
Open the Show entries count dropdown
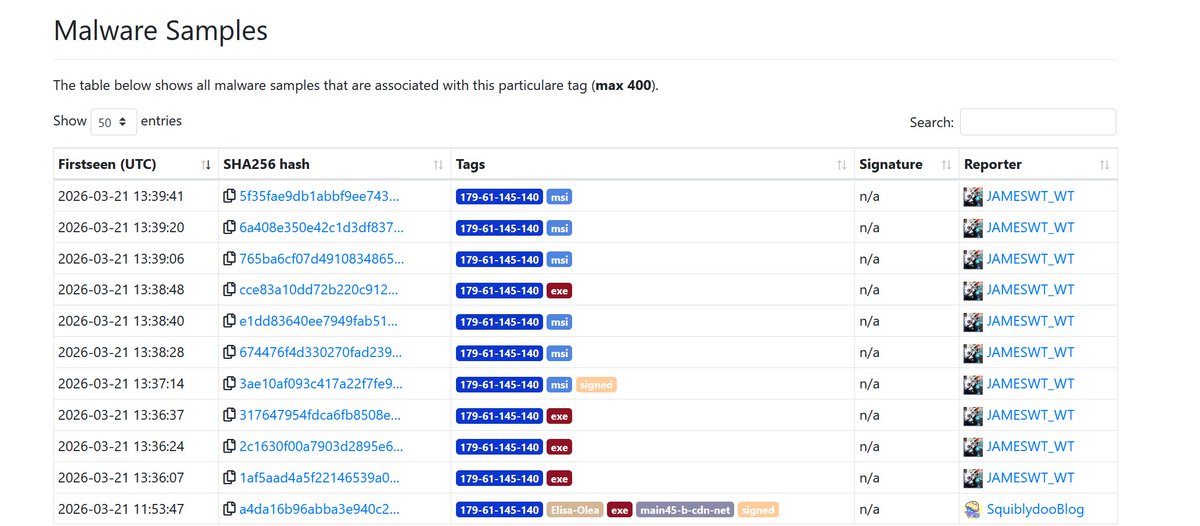tap(113, 122)
